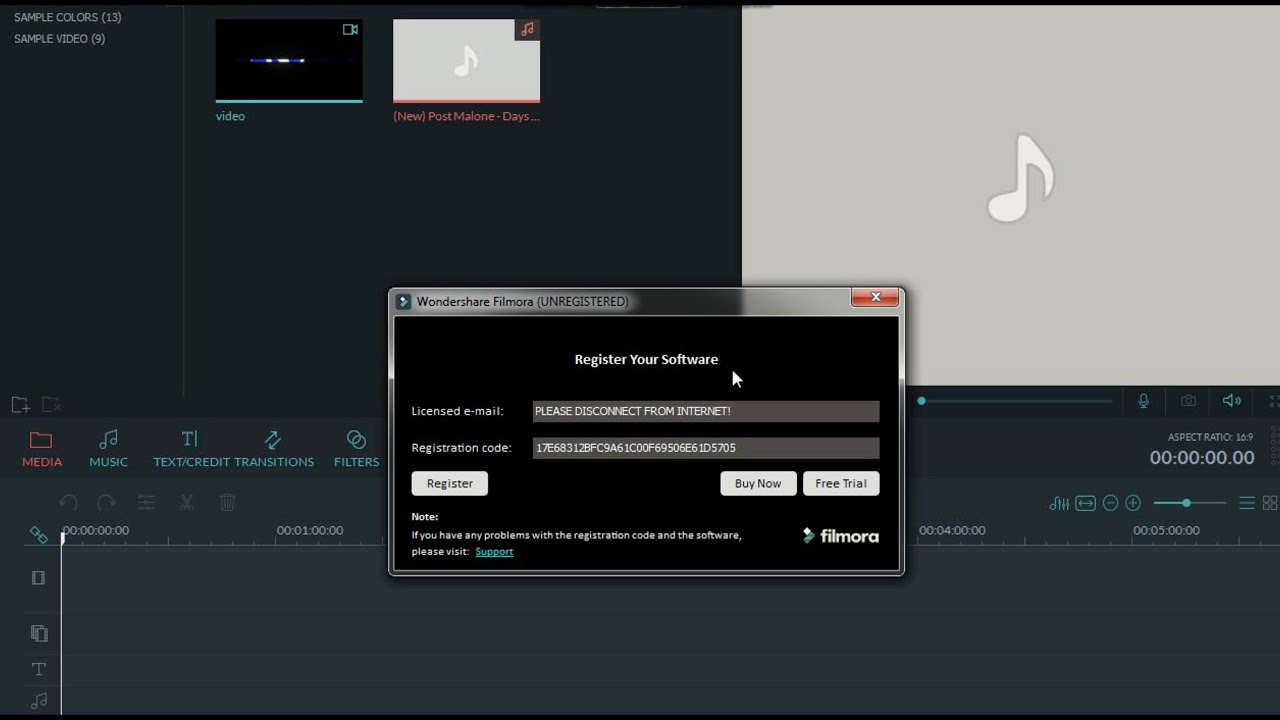Select the Post Malone audio thumbnail

pyautogui.click(x=466, y=61)
